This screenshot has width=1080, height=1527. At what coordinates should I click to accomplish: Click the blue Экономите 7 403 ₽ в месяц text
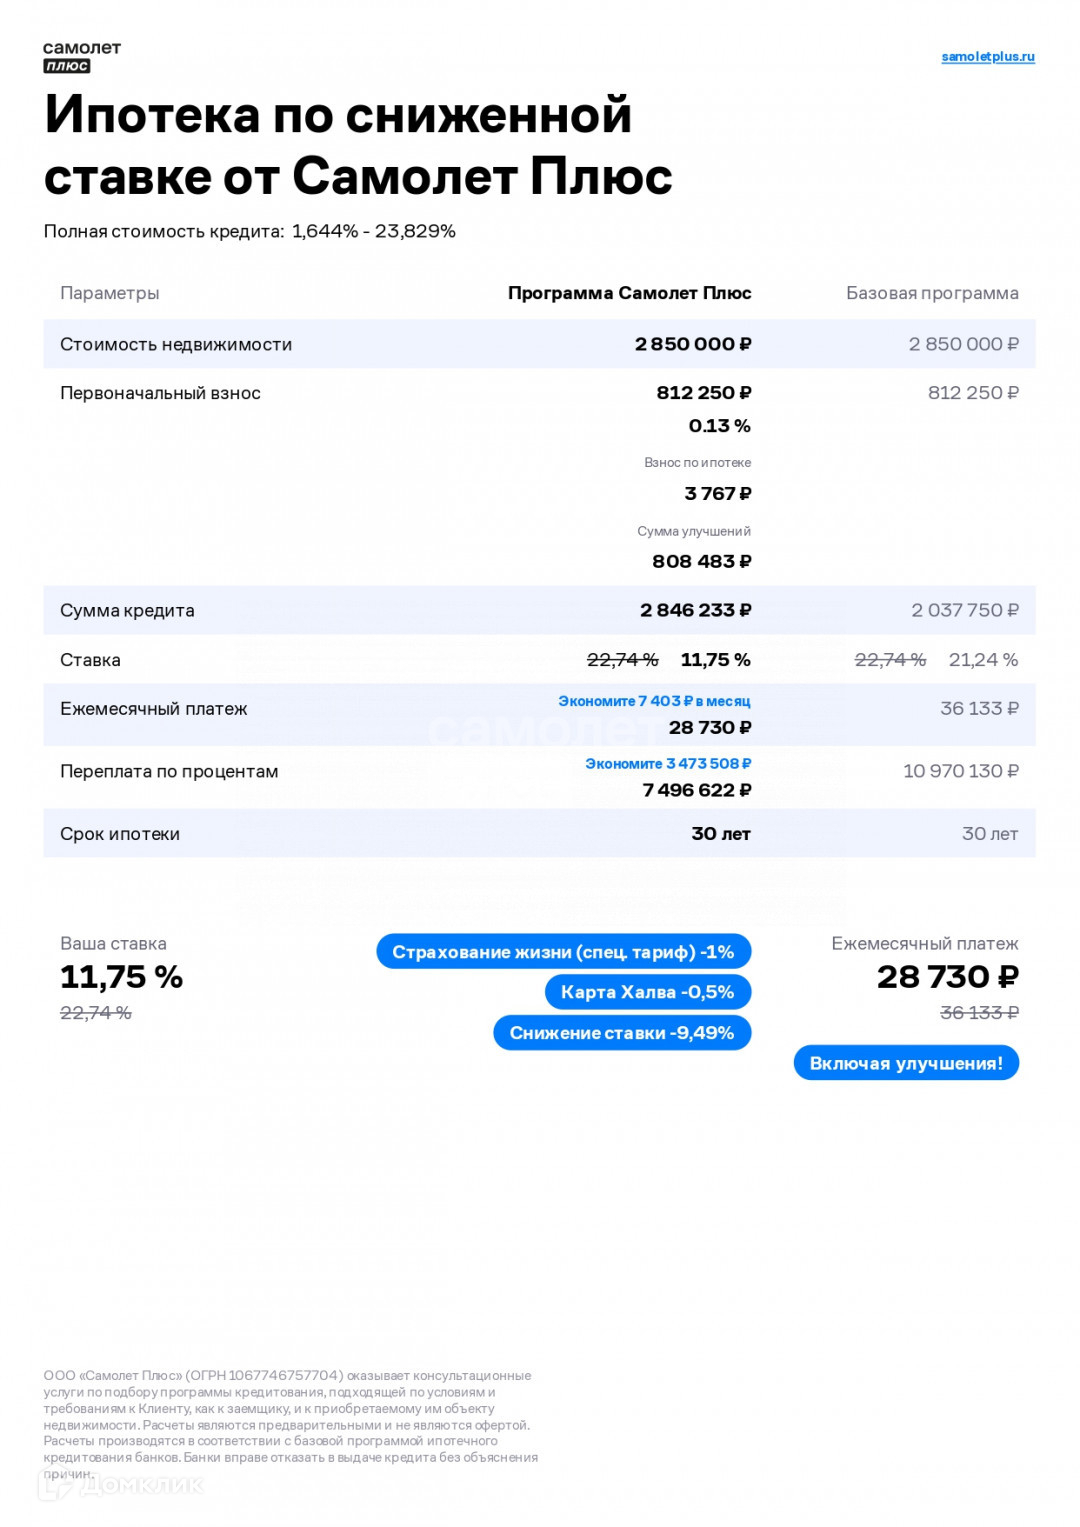tap(654, 701)
